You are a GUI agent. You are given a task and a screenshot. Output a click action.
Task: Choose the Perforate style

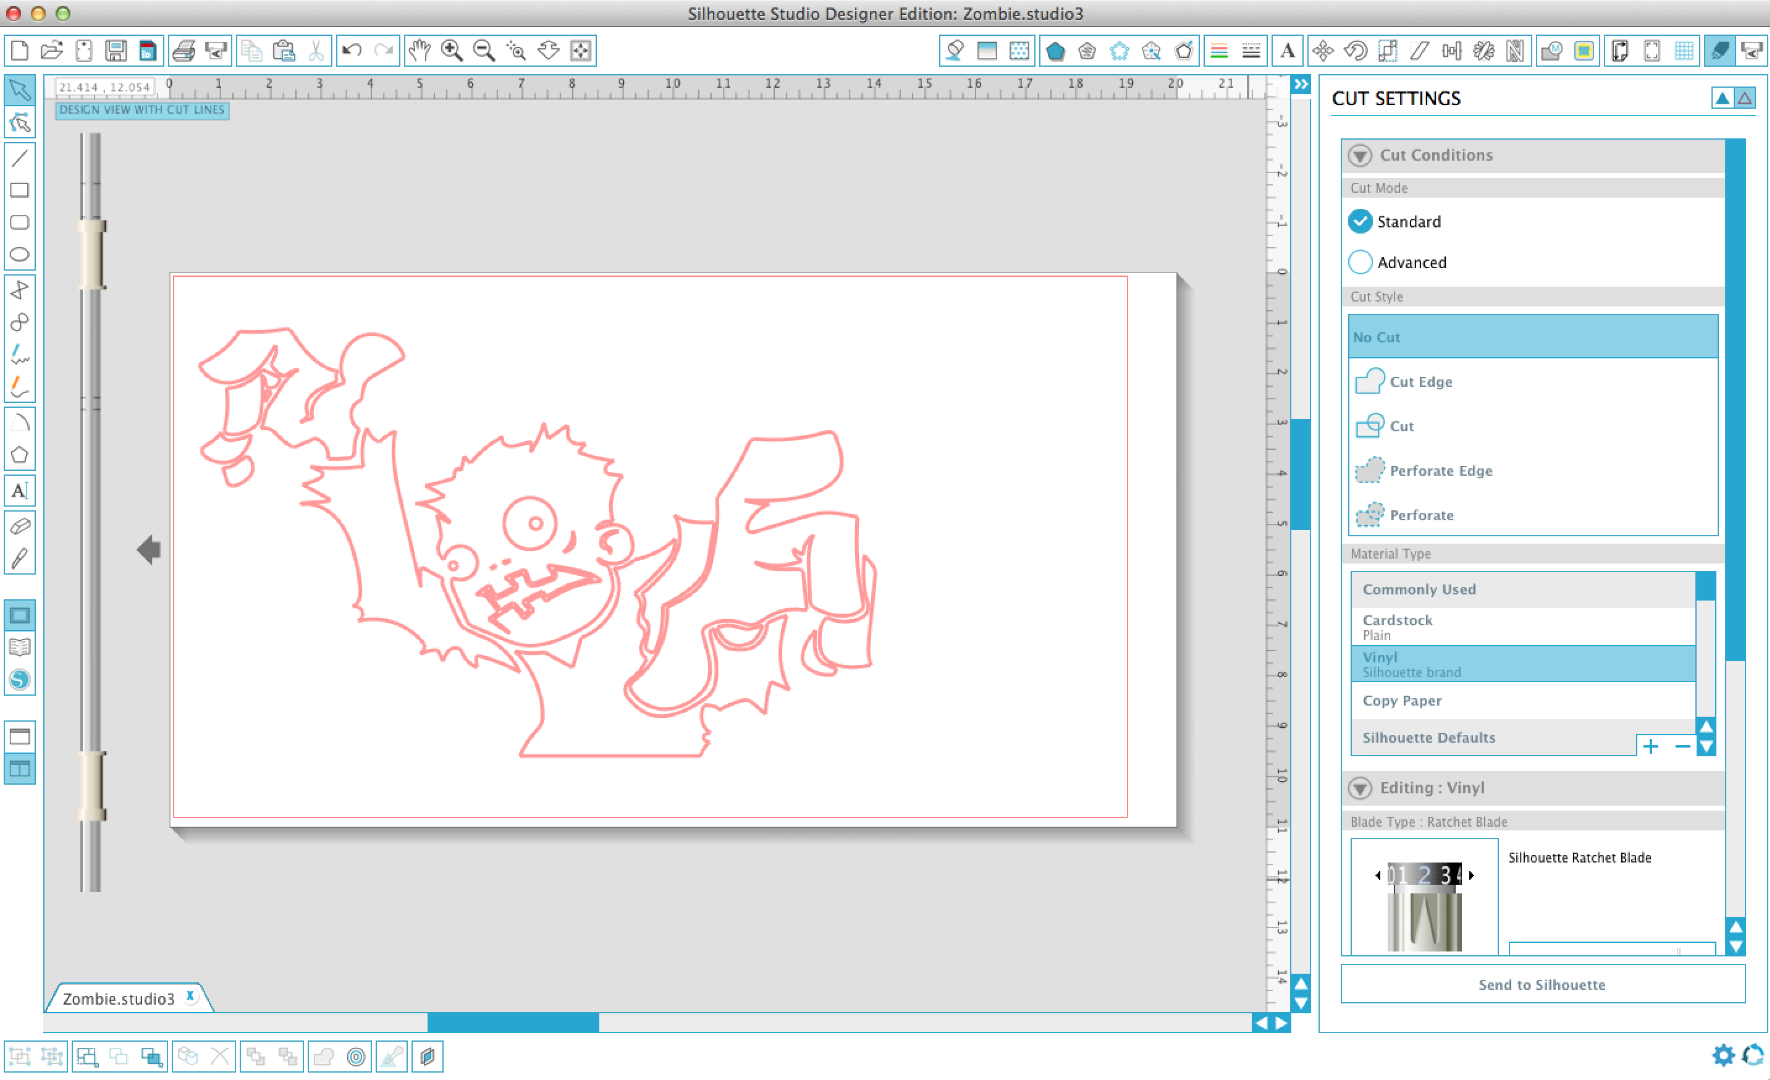click(1533, 515)
